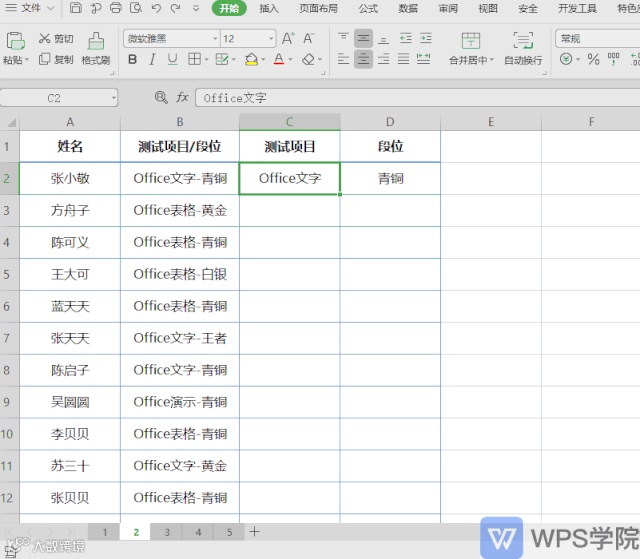Switch to the 视图 ribbon tab
The image size is (640, 559).
(x=488, y=8)
